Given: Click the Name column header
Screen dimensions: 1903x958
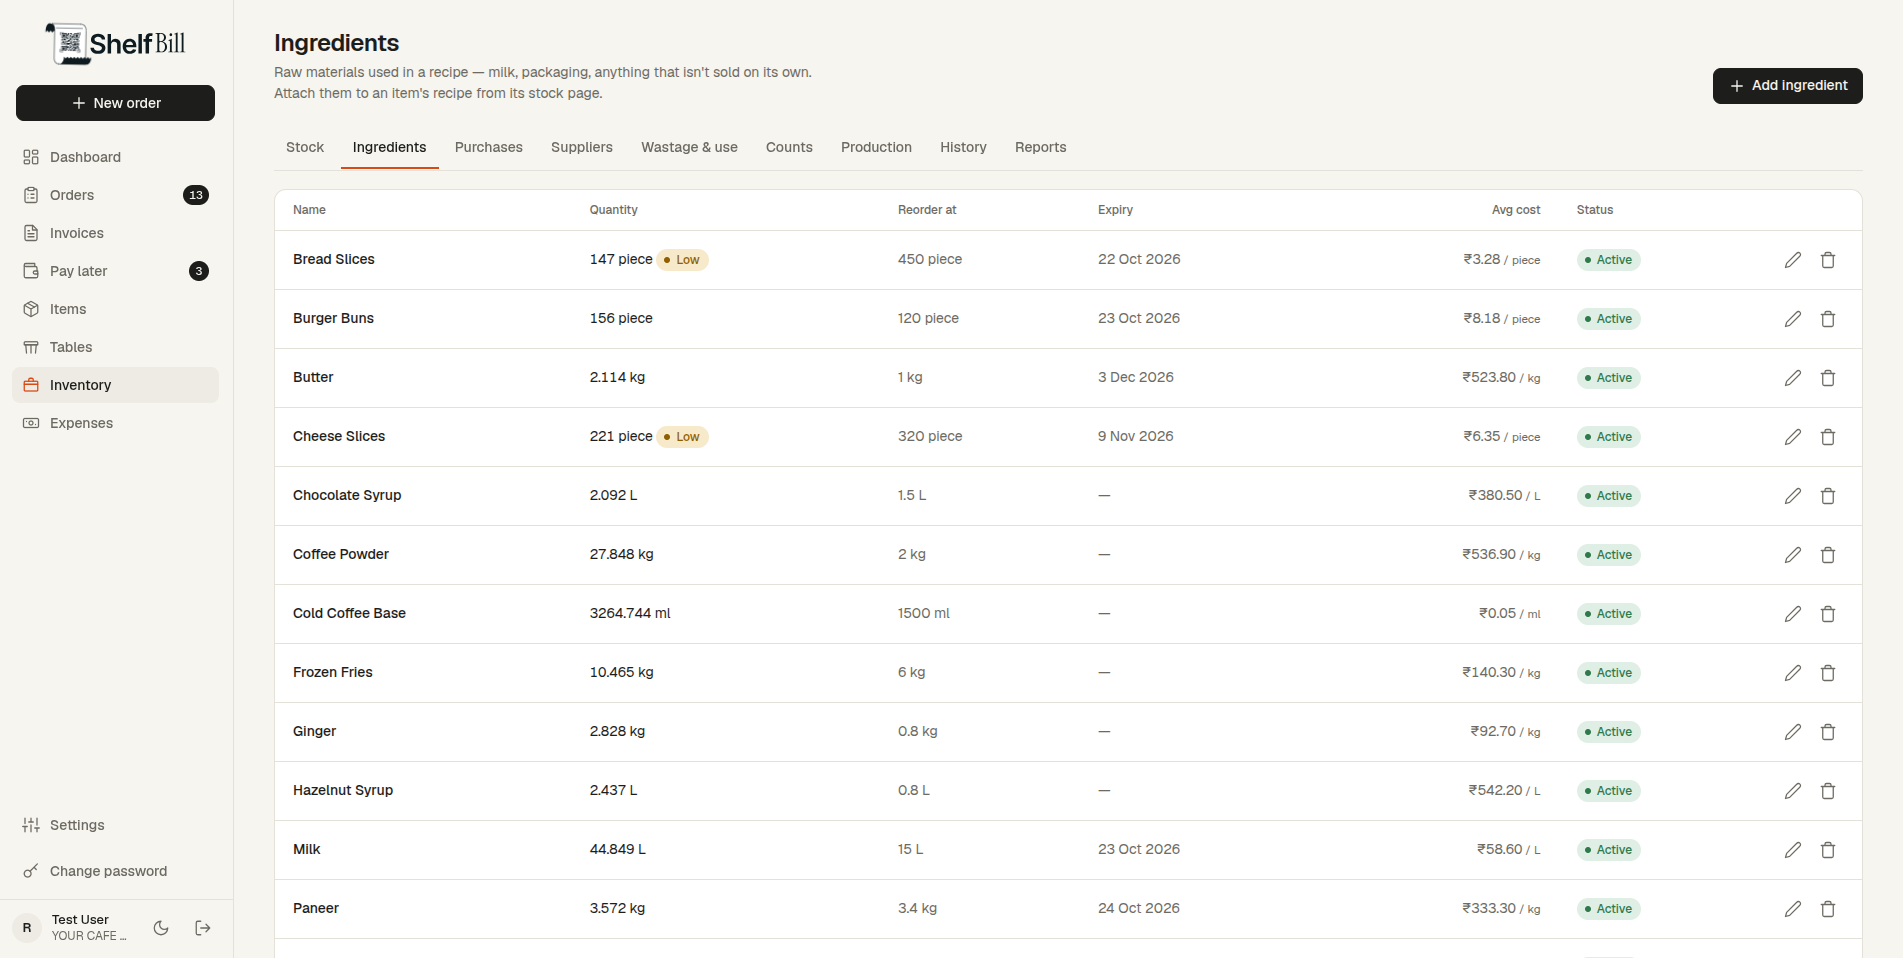Looking at the screenshot, I should tap(309, 210).
